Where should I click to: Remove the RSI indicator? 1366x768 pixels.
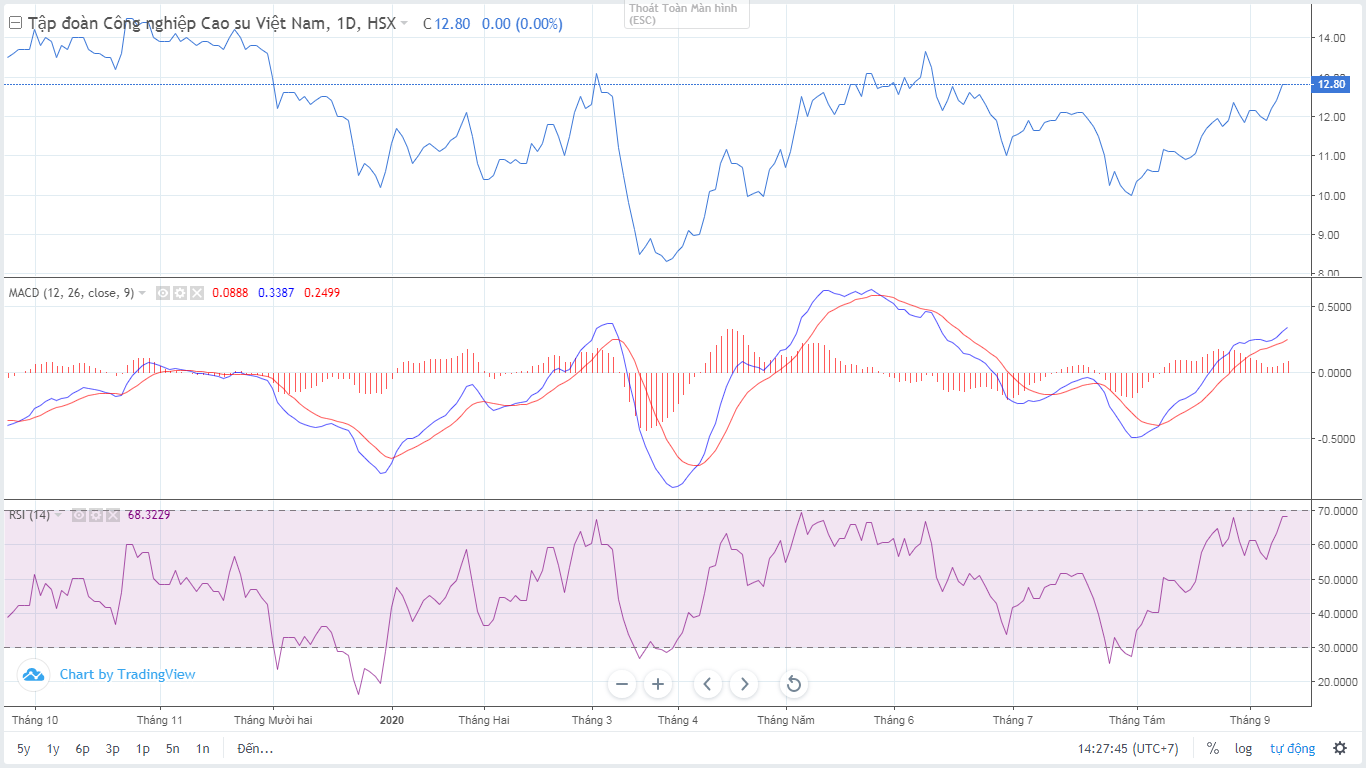coord(112,515)
